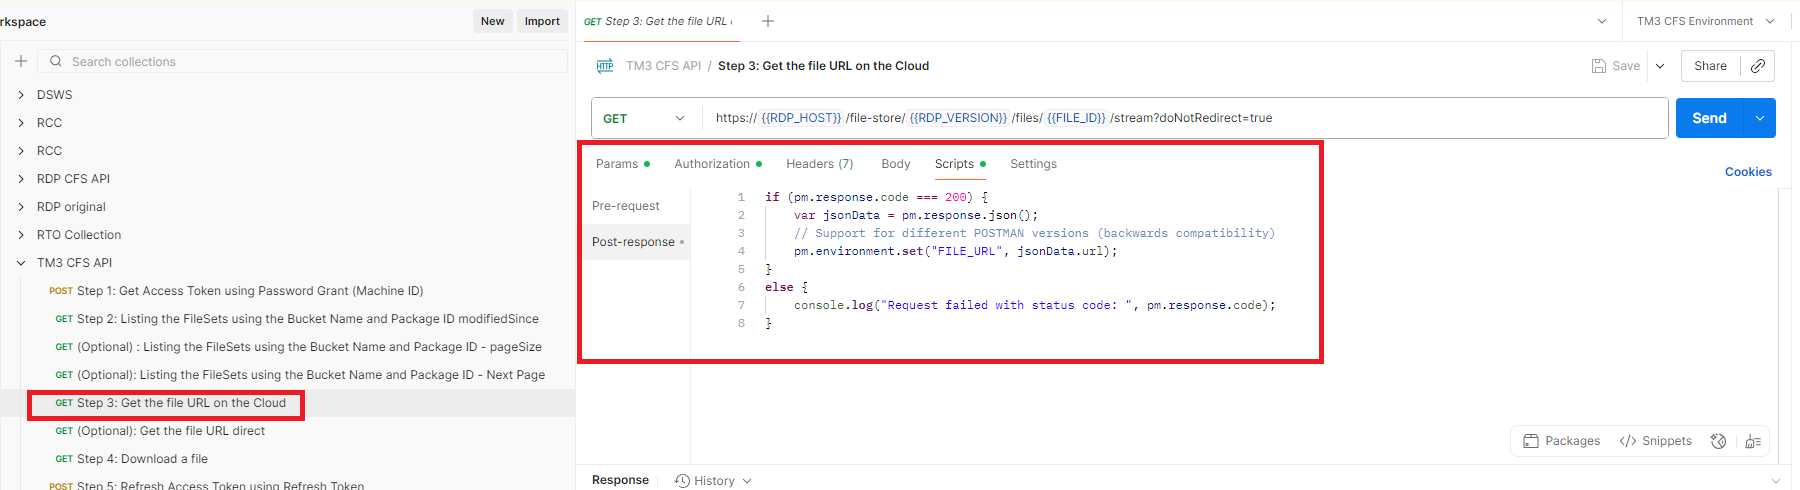Open the Cookies link
The height and width of the screenshot is (490, 1800).
pyautogui.click(x=1747, y=172)
